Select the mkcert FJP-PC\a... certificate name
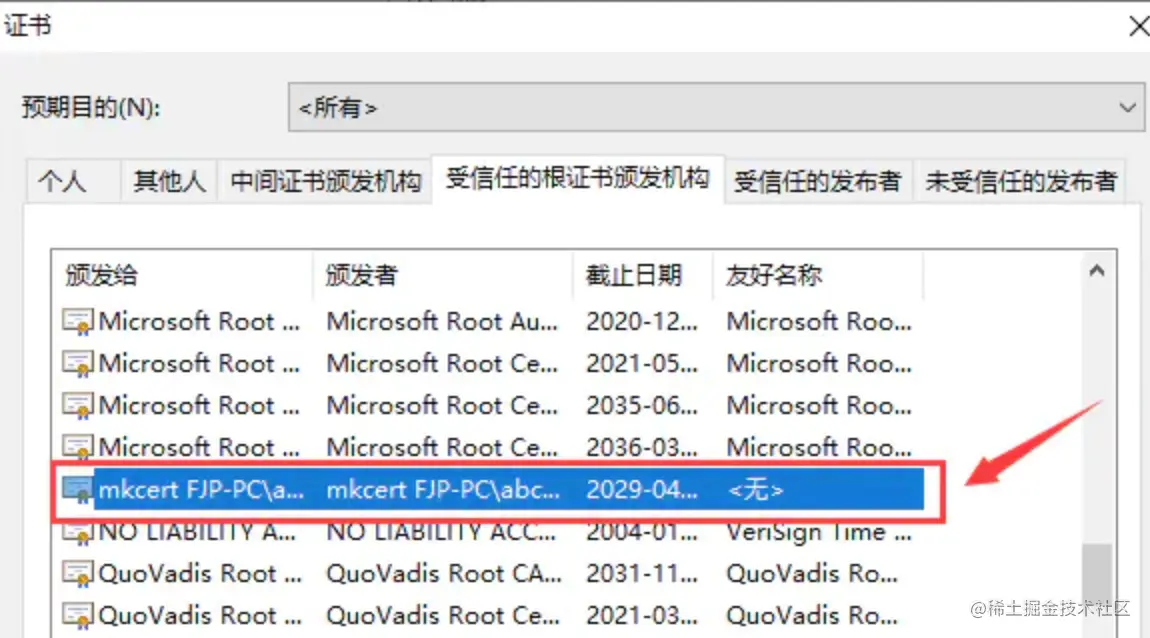The image size is (1150, 638). pyautogui.click(x=201, y=489)
